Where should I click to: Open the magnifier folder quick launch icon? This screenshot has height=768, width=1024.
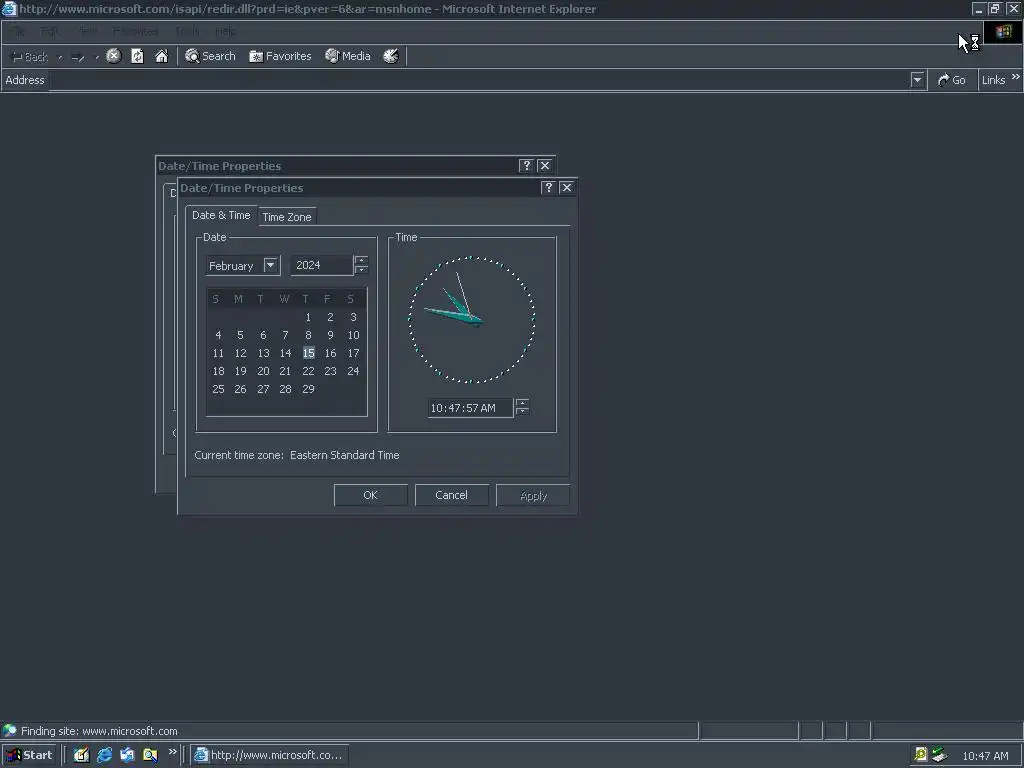[x=150, y=755]
